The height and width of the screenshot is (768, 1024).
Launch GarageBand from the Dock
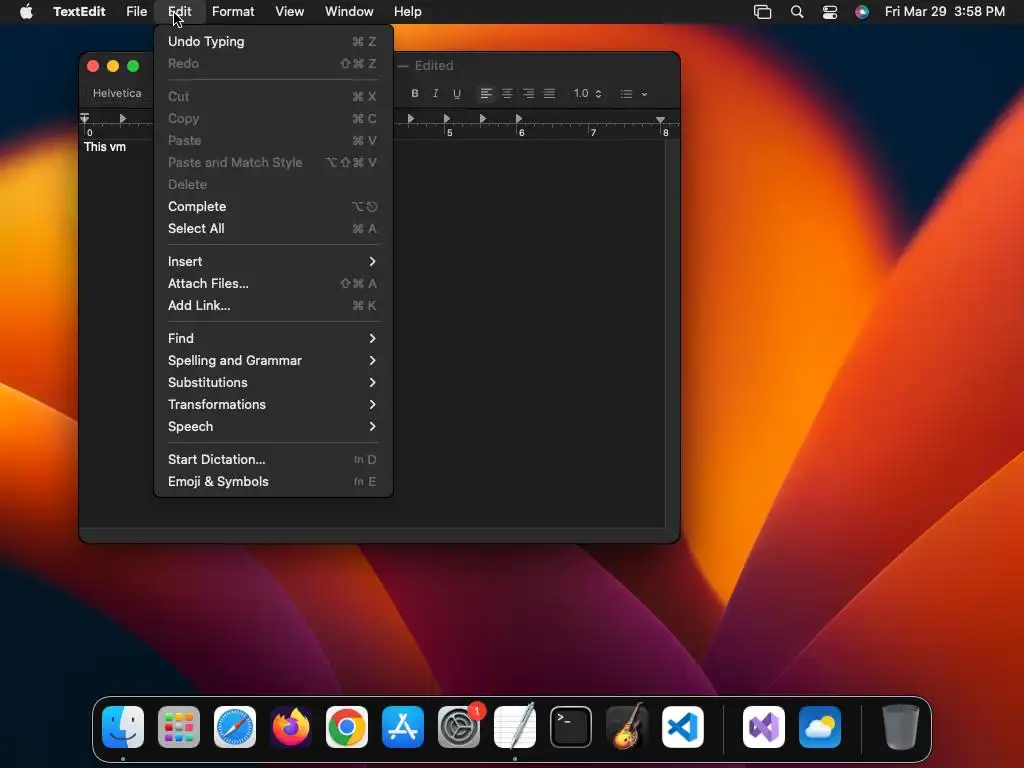(627, 727)
